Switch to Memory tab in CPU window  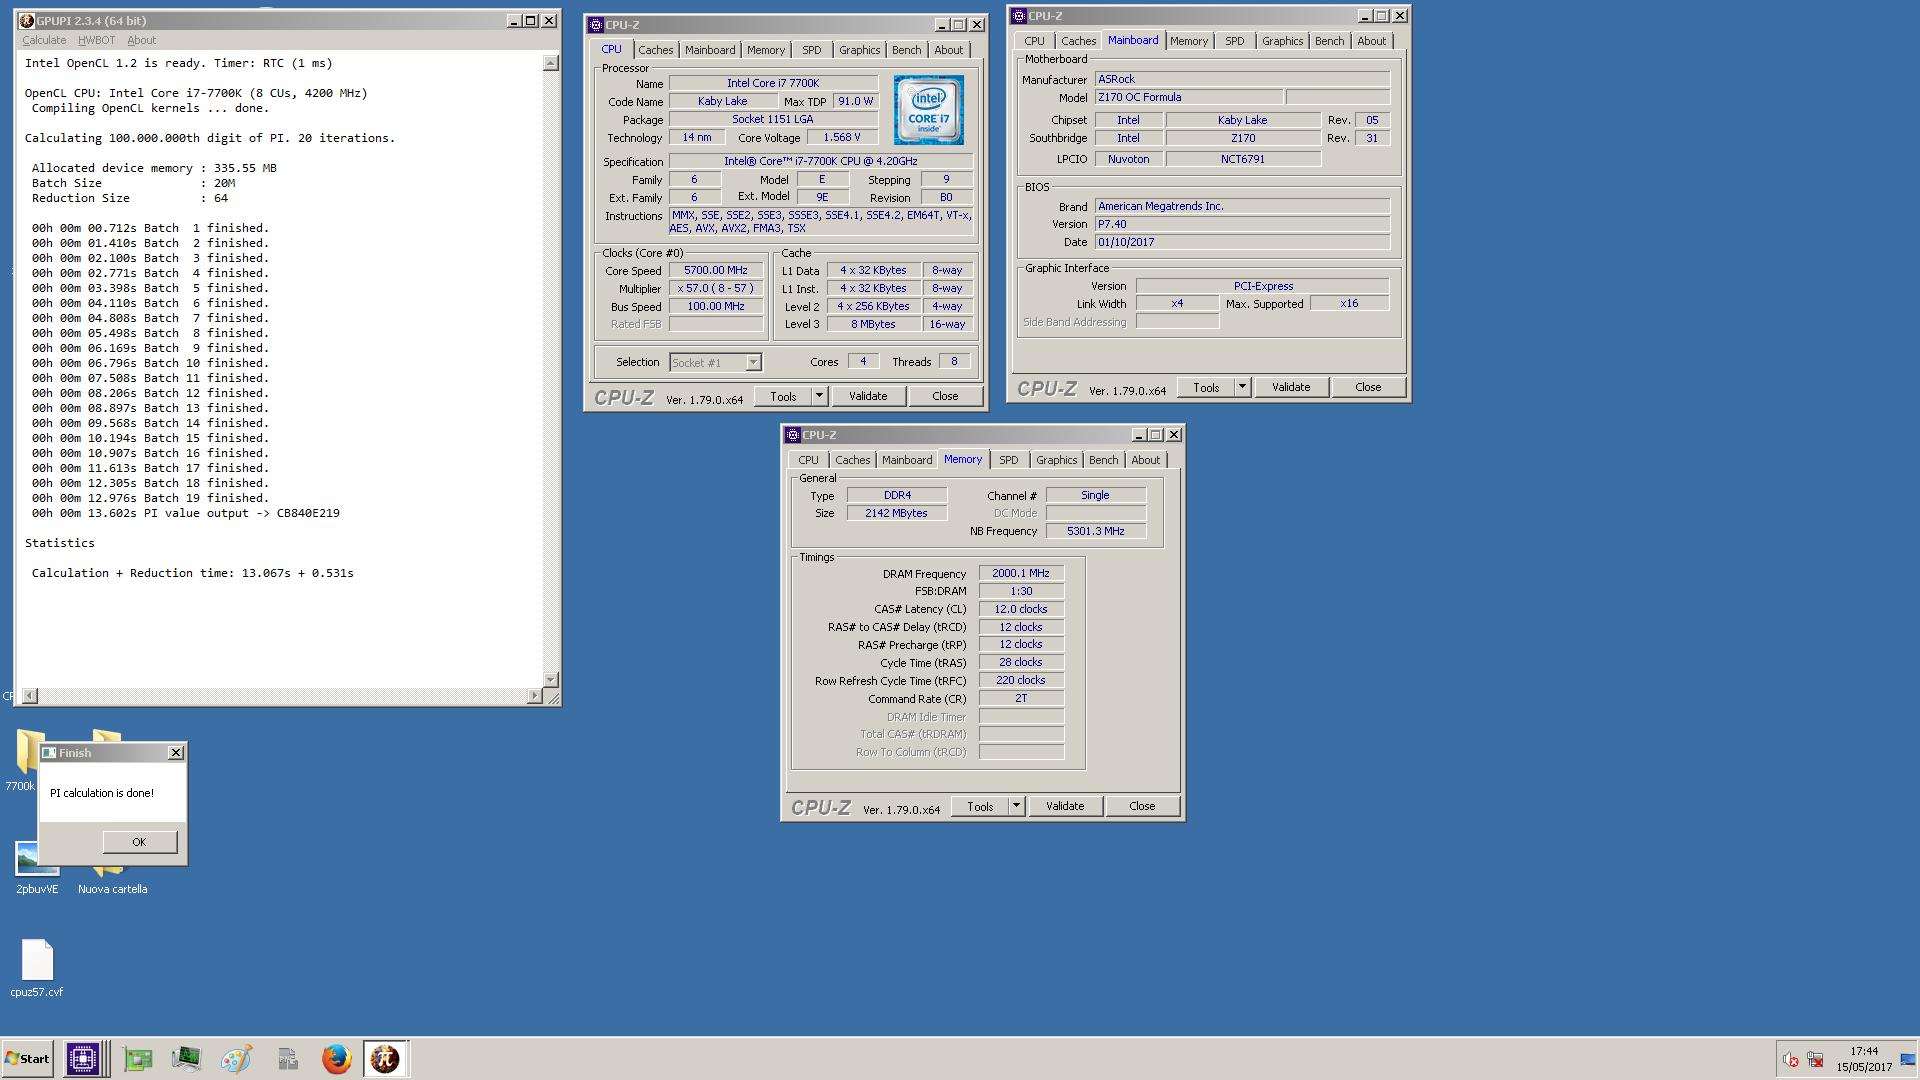[766, 50]
